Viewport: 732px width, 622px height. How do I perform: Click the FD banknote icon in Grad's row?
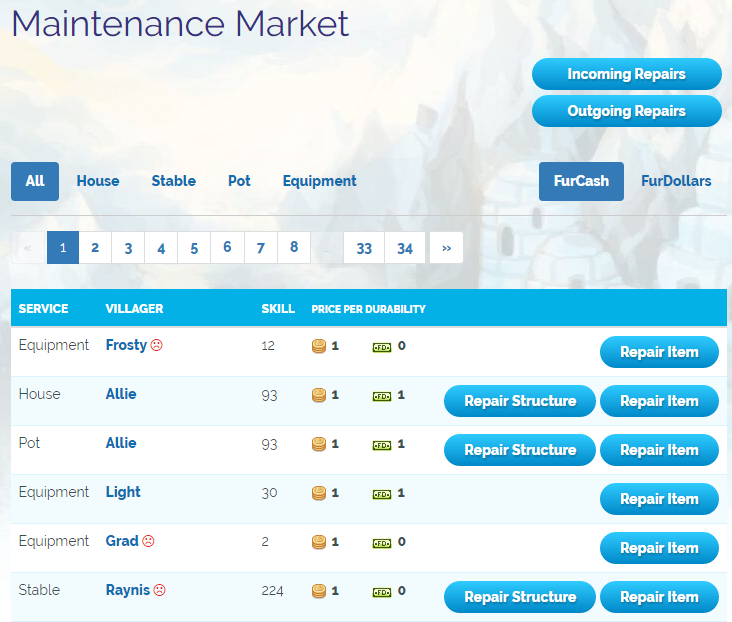(381, 542)
